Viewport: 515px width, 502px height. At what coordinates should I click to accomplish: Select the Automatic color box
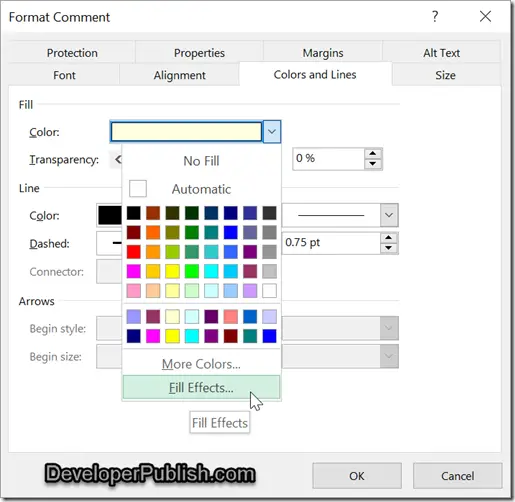(x=138, y=189)
